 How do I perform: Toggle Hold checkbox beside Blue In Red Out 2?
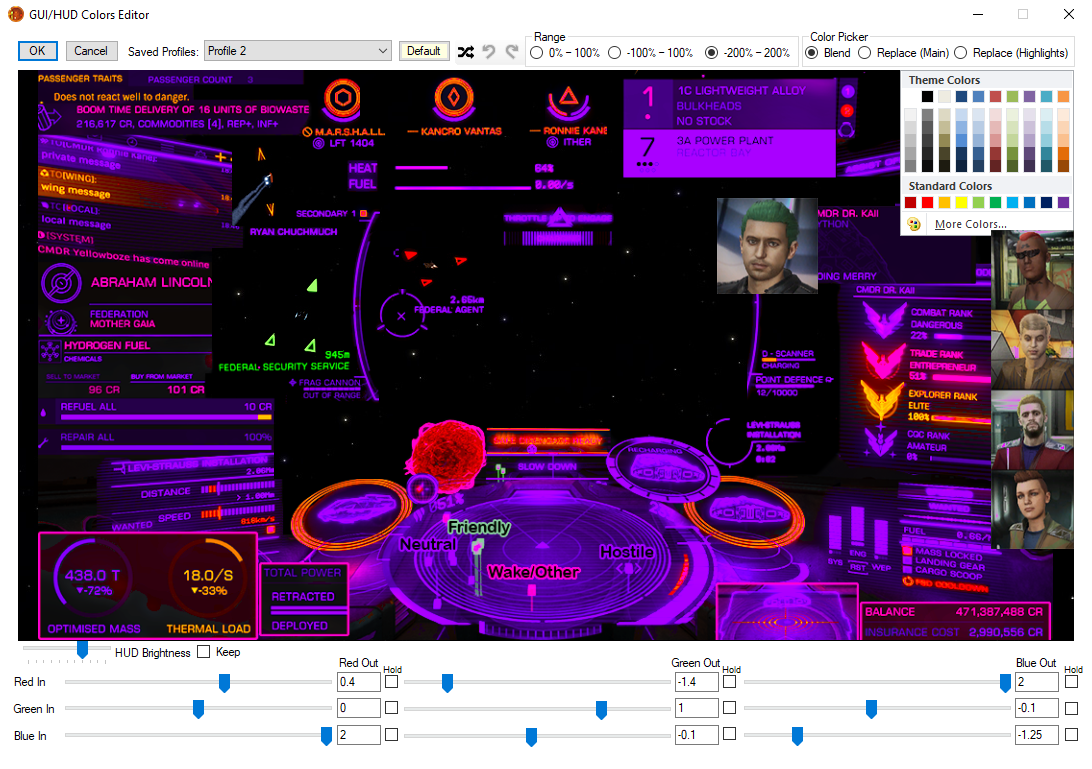coord(391,735)
